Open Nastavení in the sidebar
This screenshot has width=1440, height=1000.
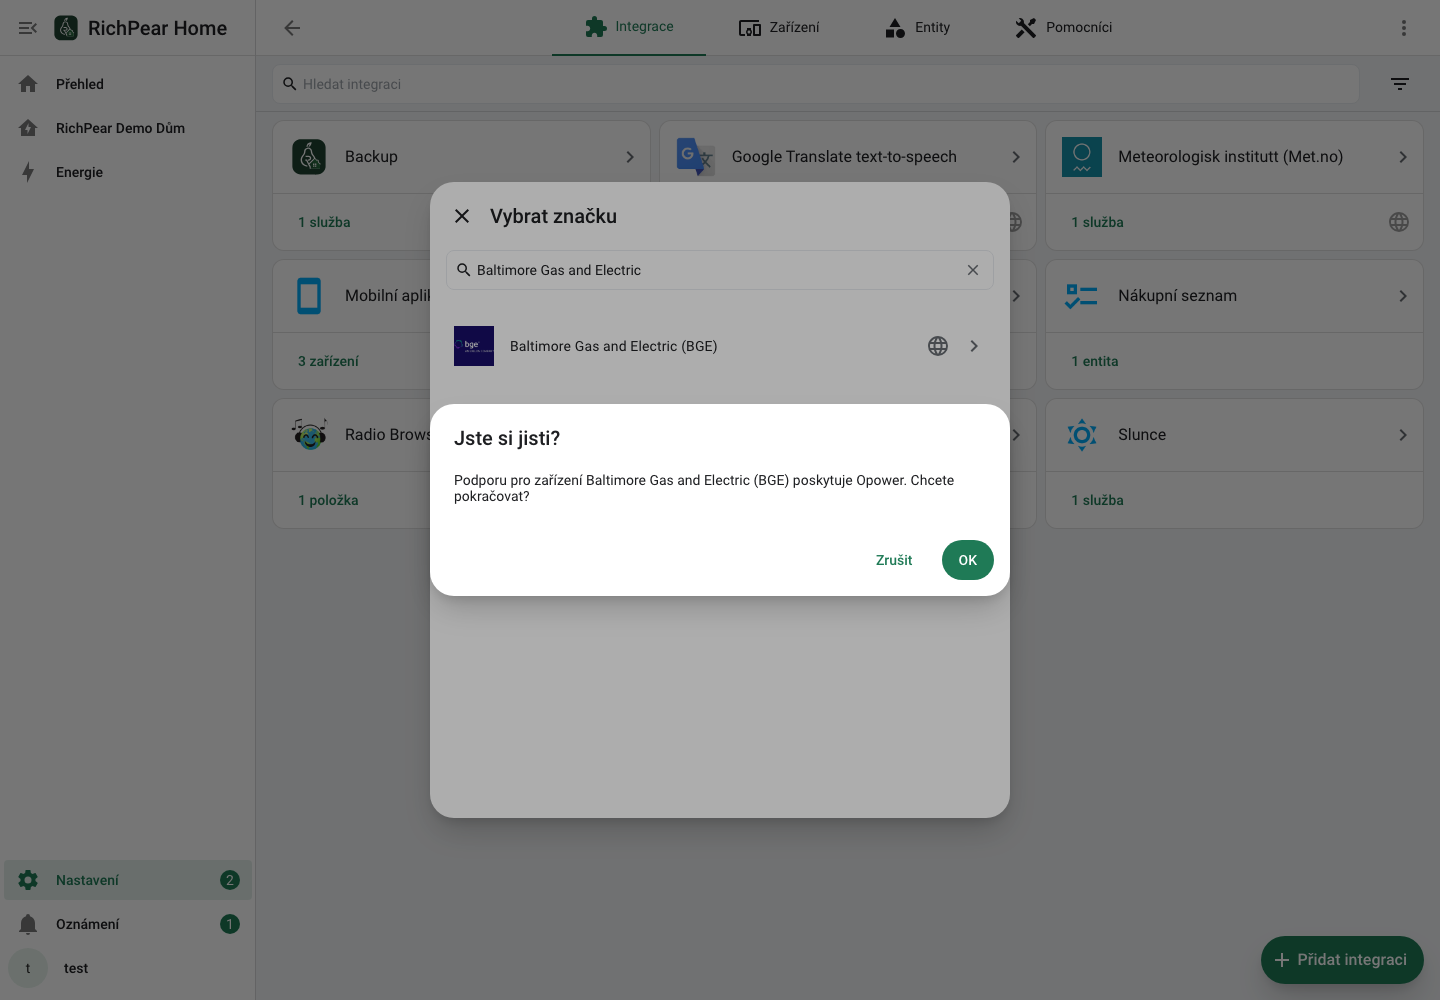[128, 880]
